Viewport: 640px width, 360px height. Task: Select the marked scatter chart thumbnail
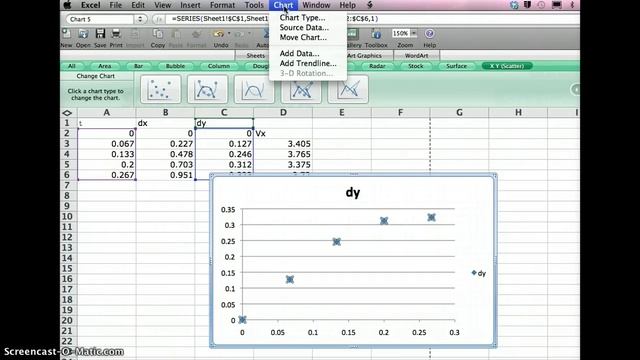[160, 89]
